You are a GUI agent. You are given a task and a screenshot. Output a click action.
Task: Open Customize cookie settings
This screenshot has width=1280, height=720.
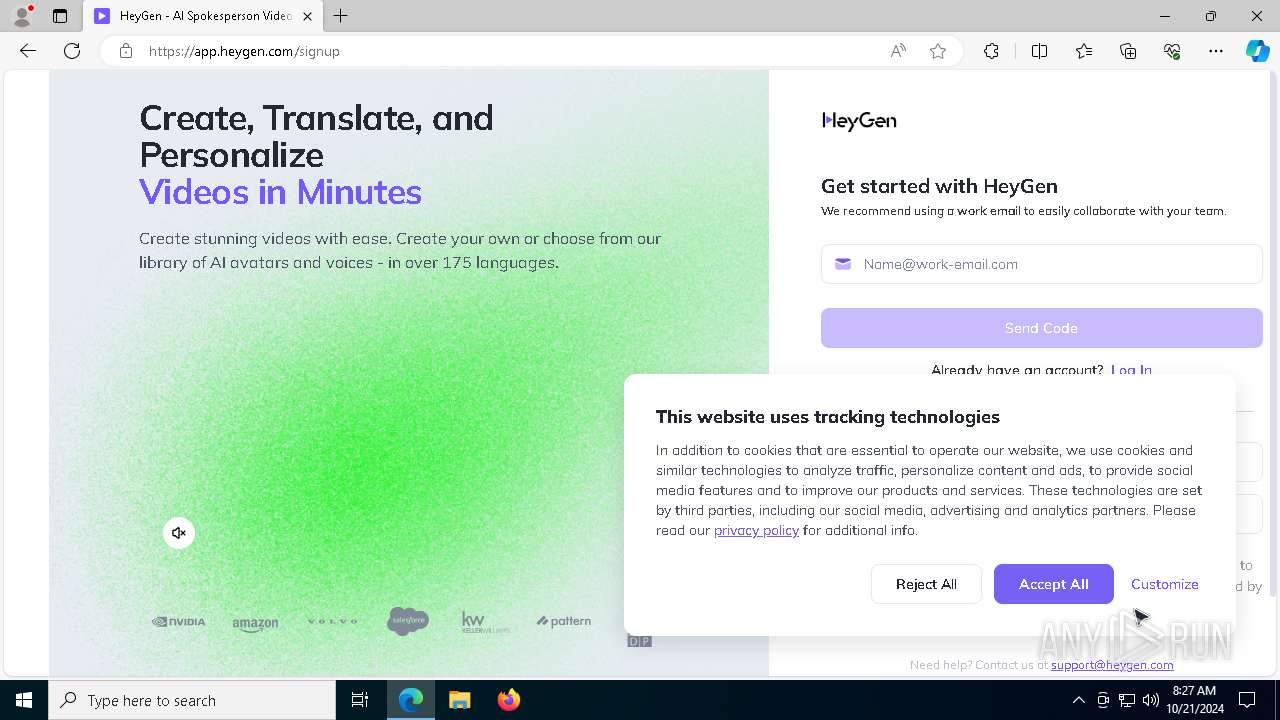pyautogui.click(x=1164, y=584)
